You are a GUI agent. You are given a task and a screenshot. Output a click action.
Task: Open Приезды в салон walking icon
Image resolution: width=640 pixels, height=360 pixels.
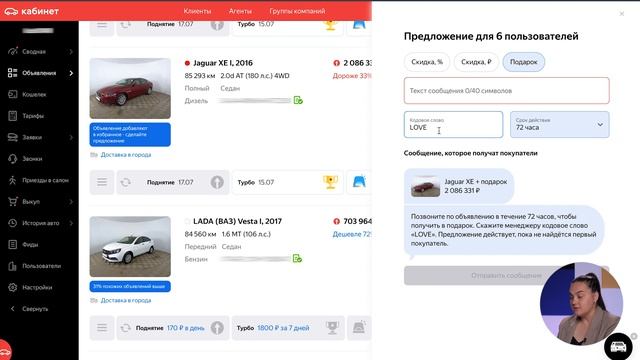click(x=13, y=180)
